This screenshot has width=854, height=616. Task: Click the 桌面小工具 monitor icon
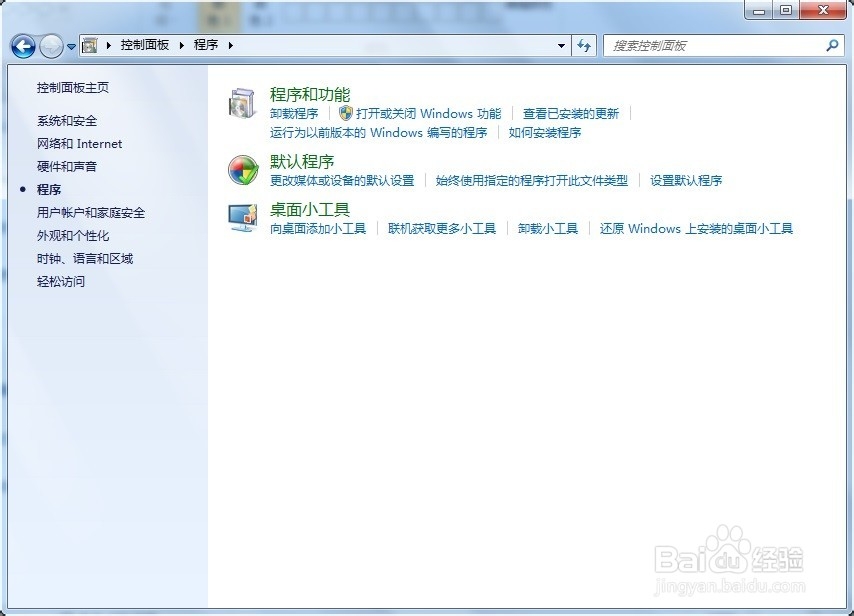click(x=243, y=218)
